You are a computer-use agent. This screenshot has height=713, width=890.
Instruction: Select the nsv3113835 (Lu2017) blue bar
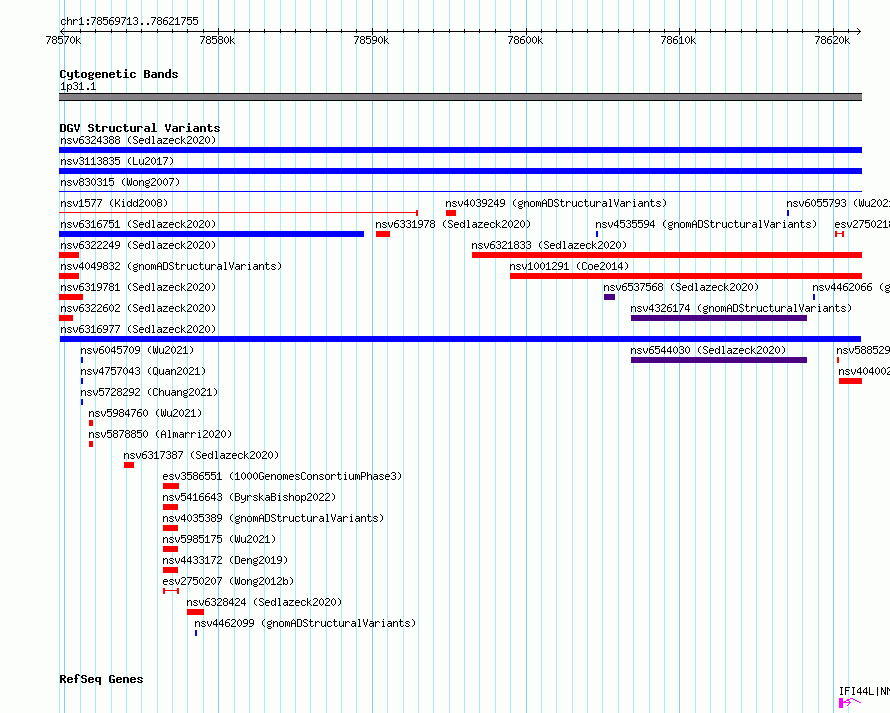tap(460, 171)
